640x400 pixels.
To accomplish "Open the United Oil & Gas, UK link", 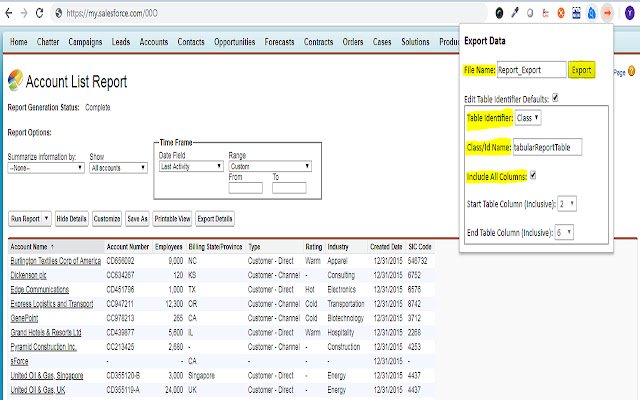I will point(38,390).
